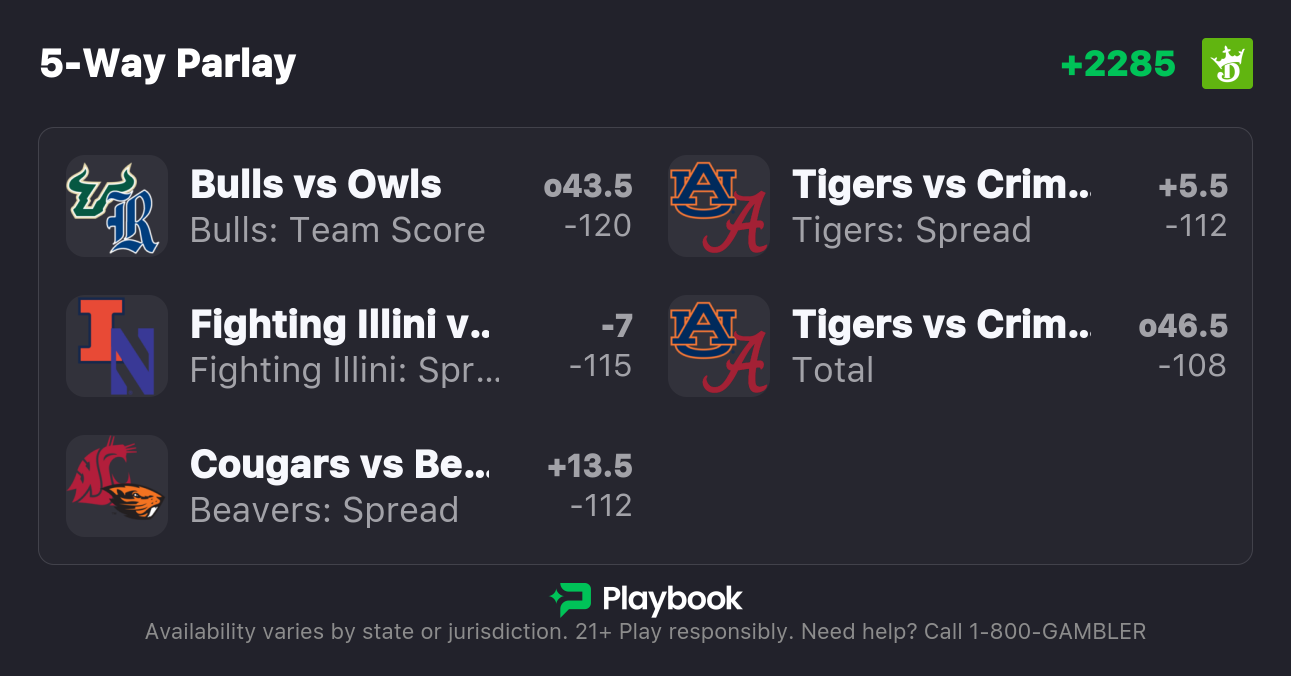Image resolution: width=1291 pixels, height=676 pixels.
Task: Open the Bulls vs Owls matchup title
Action: coord(315,185)
